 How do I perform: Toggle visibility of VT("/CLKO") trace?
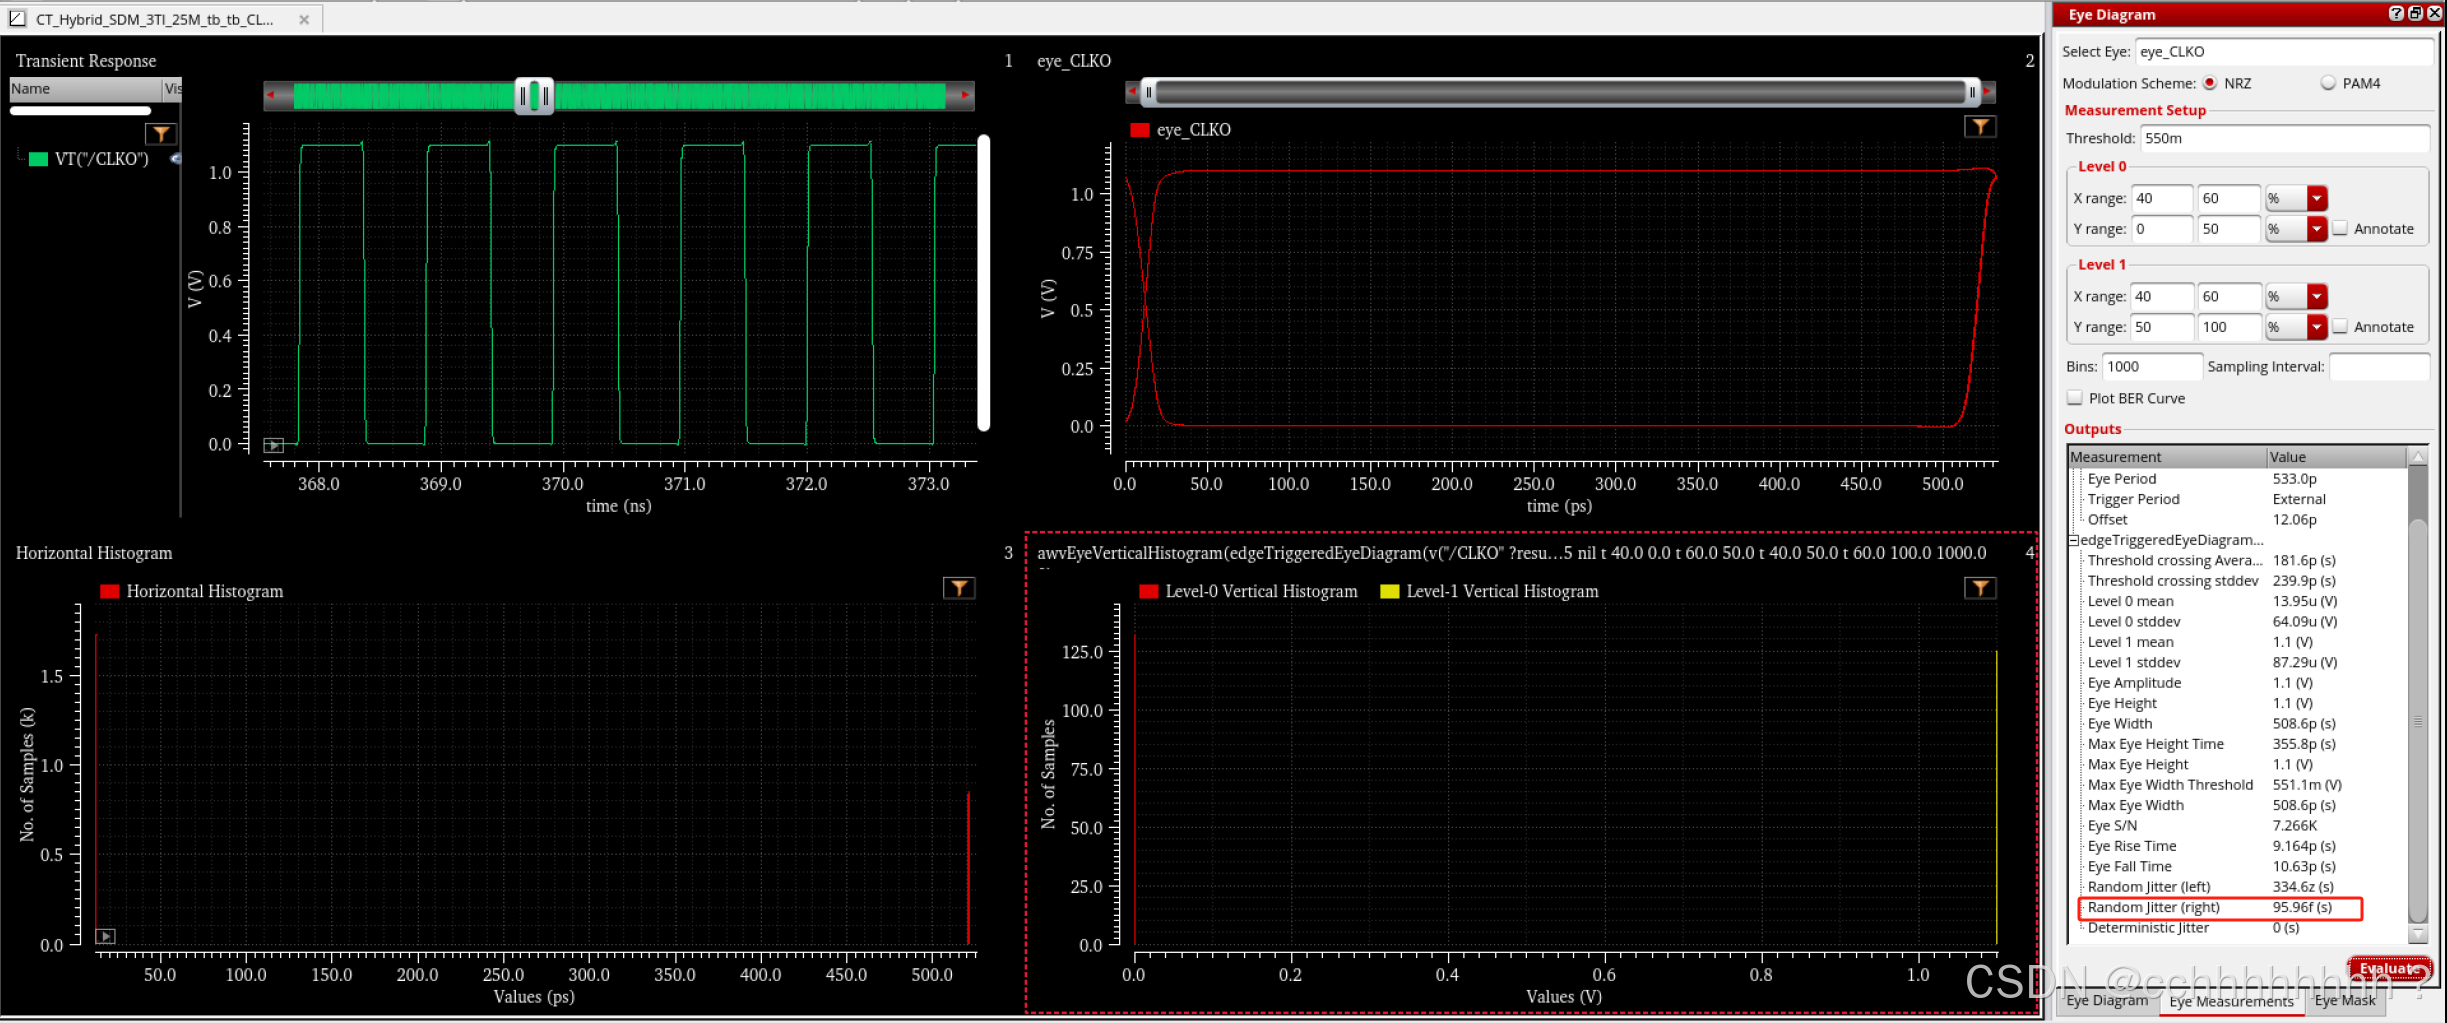(176, 159)
